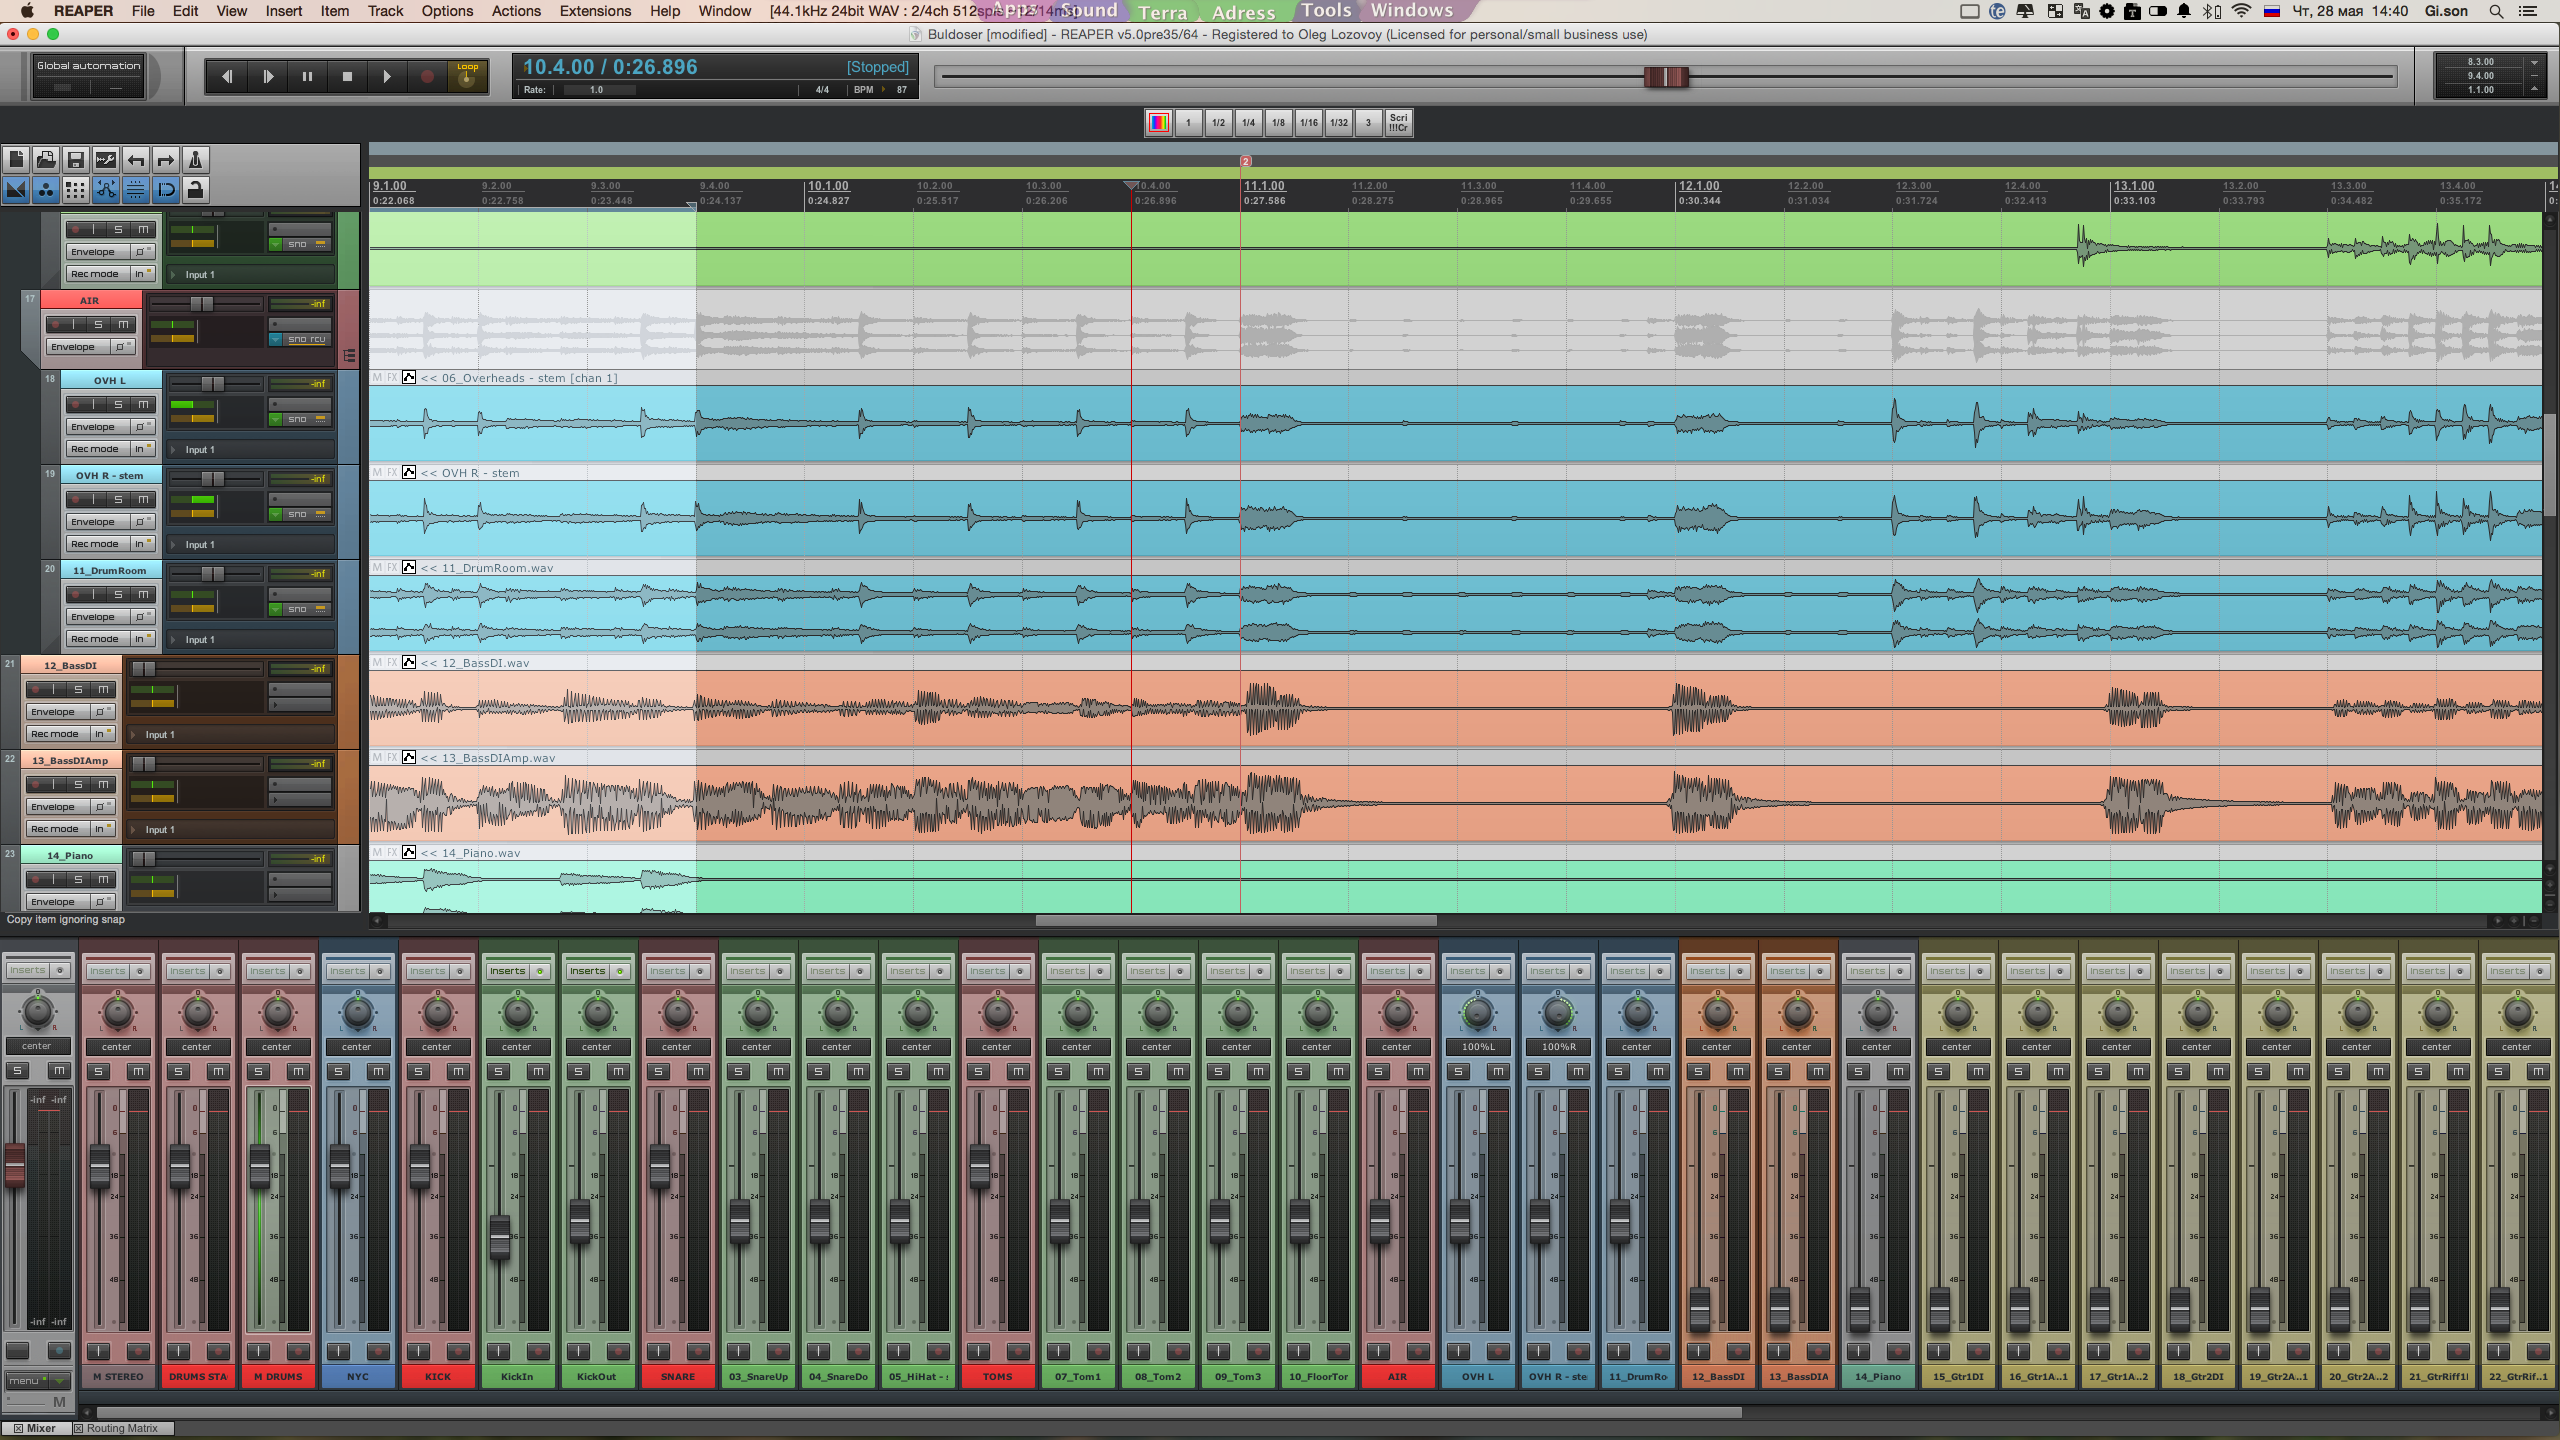Toggle the grid lines icon
The height and width of the screenshot is (1440, 2560).
point(75,190)
